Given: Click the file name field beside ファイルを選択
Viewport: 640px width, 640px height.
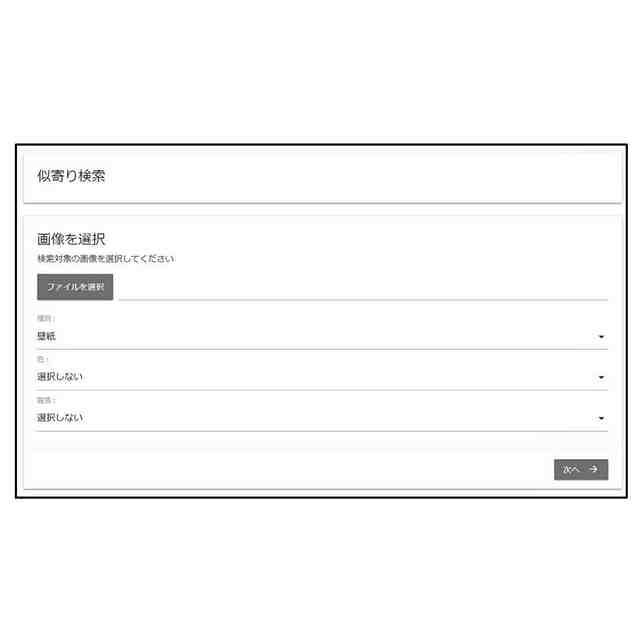Looking at the screenshot, I should click(362, 288).
